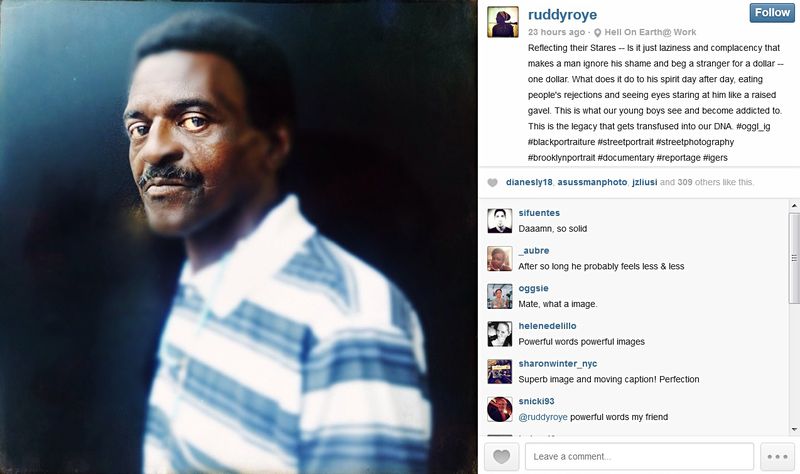Open the dianesly18 liker link
Image resolution: width=800 pixels, height=474 pixels.
pyautogui.click(x=529, y=182)
